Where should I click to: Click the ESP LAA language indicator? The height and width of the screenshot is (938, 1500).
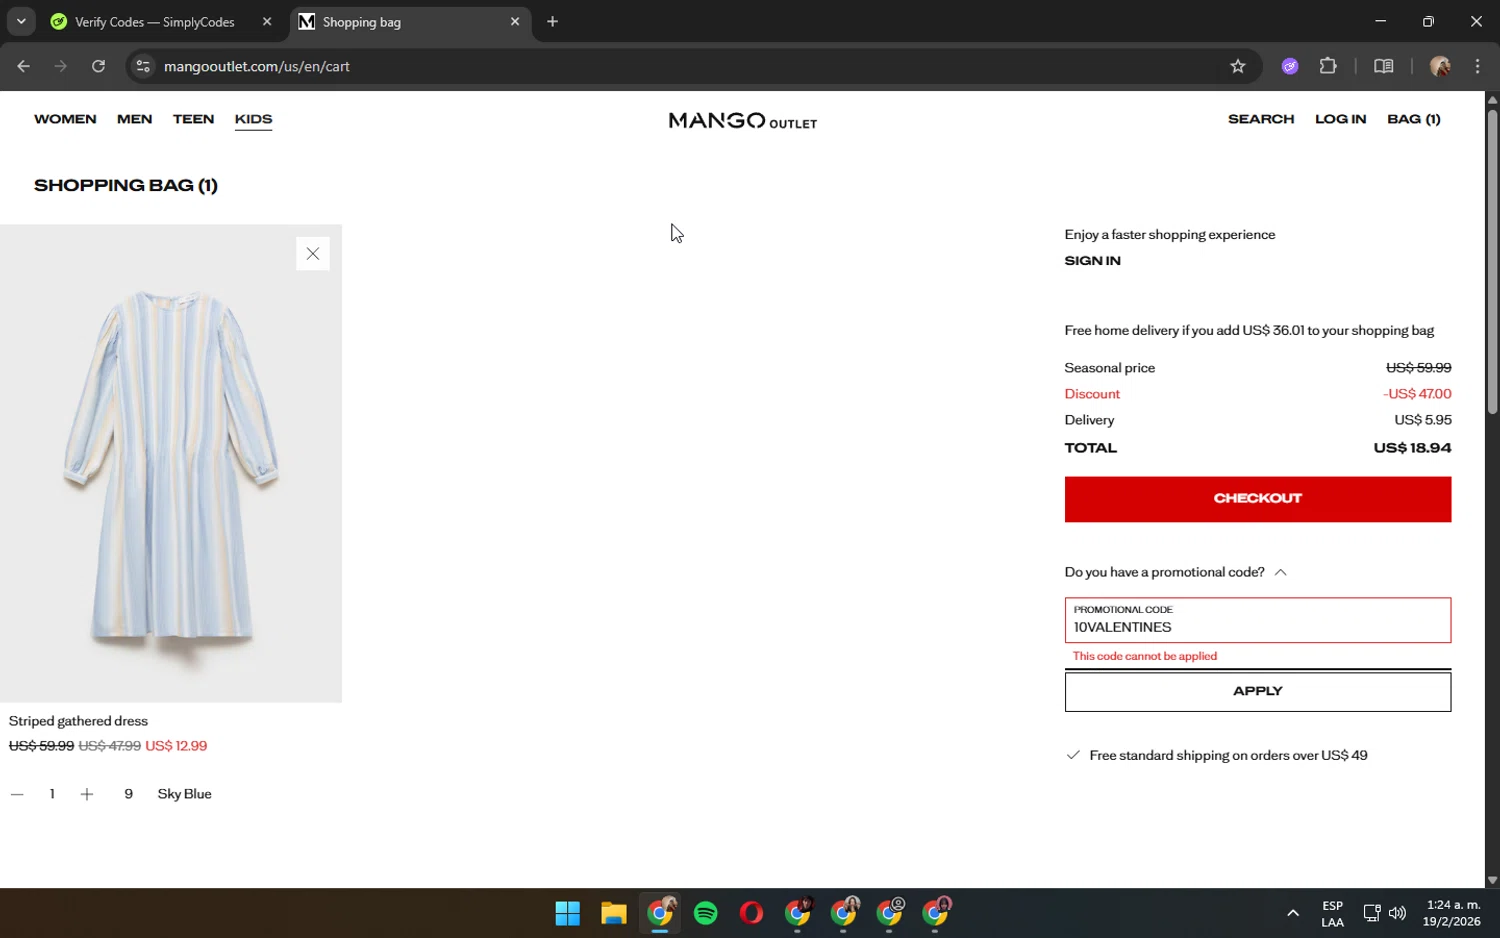[1332, 914]
